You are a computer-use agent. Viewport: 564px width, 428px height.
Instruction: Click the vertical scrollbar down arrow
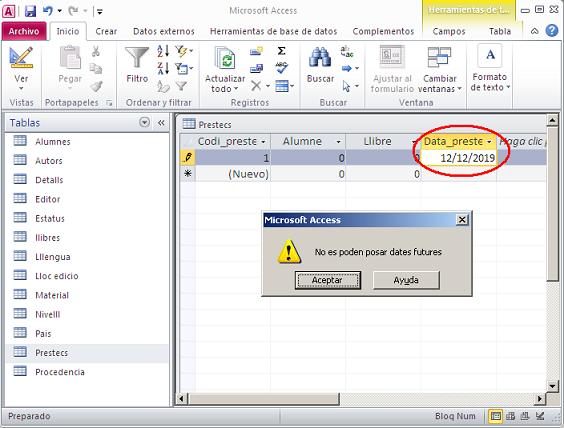[x=552, y=386]
